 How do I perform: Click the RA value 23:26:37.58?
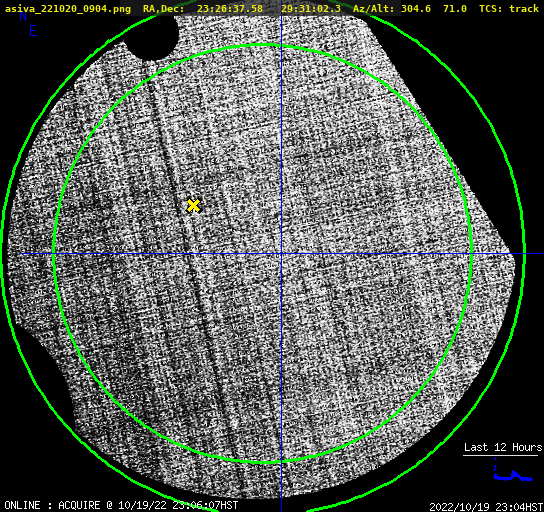[230, 8]
